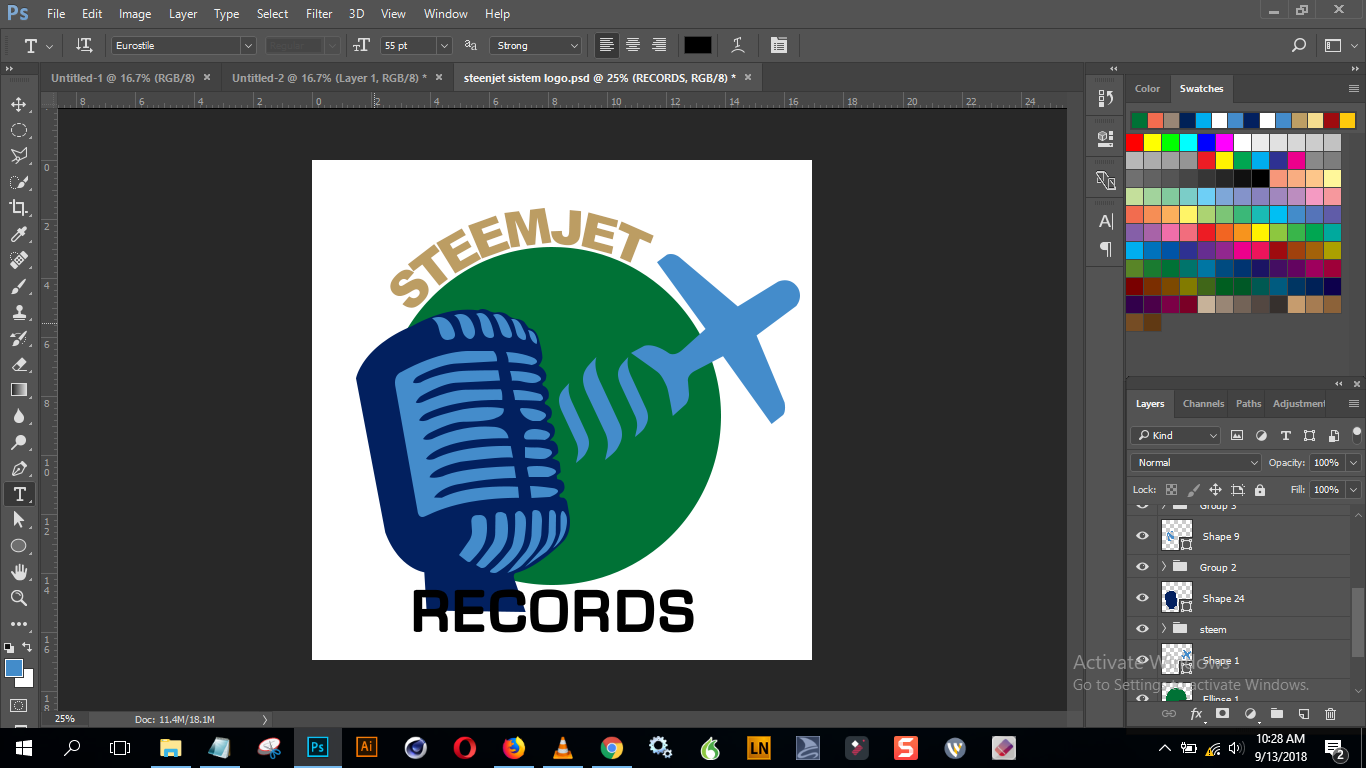1366x768 pixels.
Task: Close the Untitled-2 document tab
Action: click(x=437, y=77)
